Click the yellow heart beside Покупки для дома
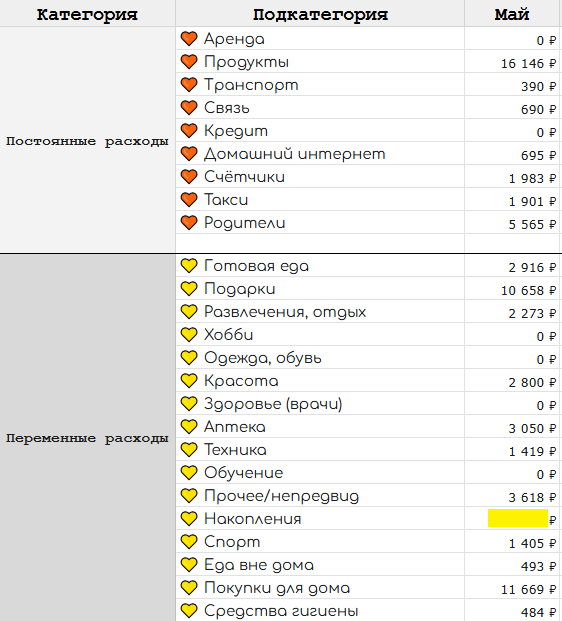The width and height of the screenshot is (562, 621). pos(189,587)
